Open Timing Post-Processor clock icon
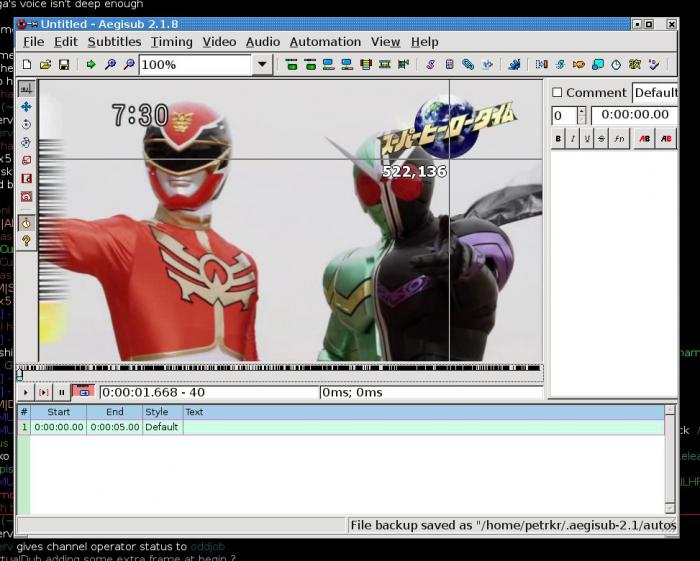700x561 pixels. (x=616, y=65)
